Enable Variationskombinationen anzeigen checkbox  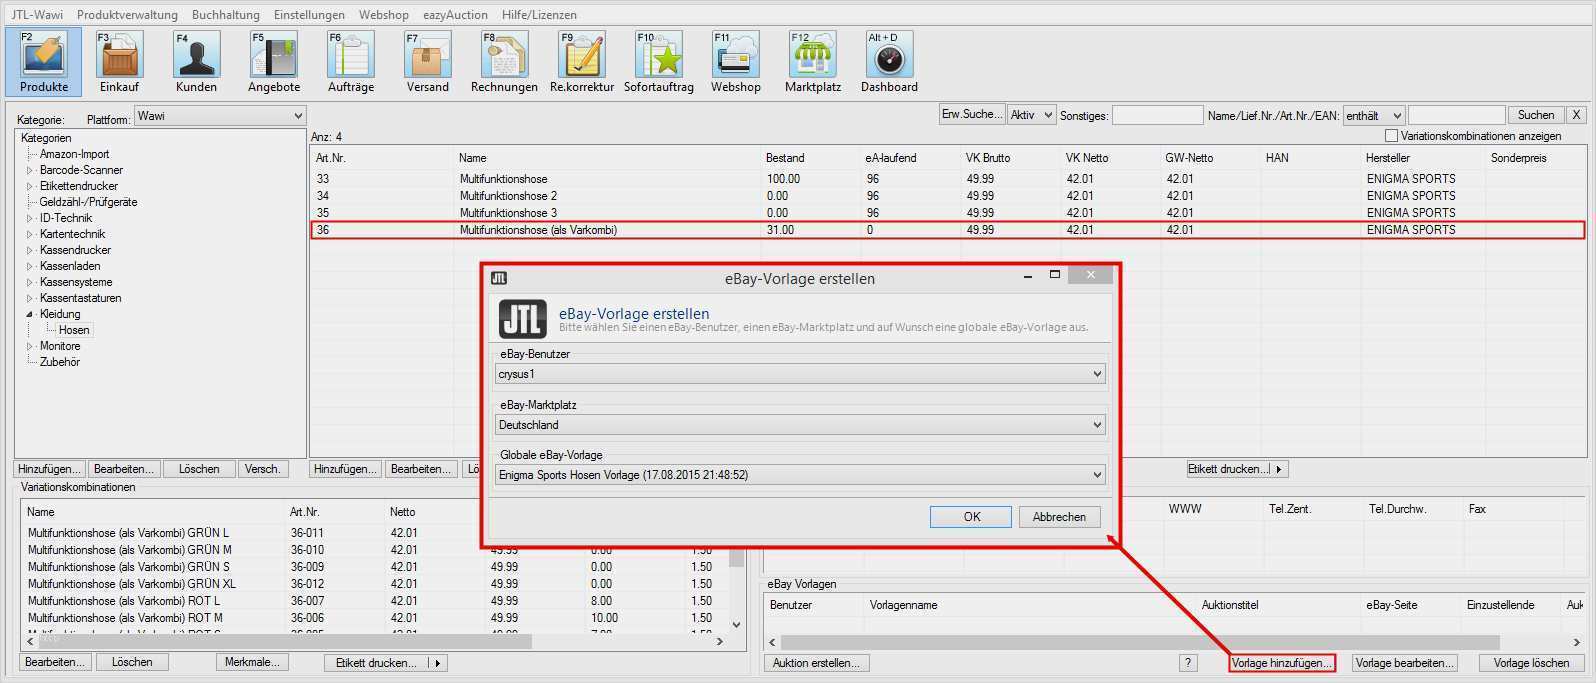pyautogui.click(x=1391, y=135)
